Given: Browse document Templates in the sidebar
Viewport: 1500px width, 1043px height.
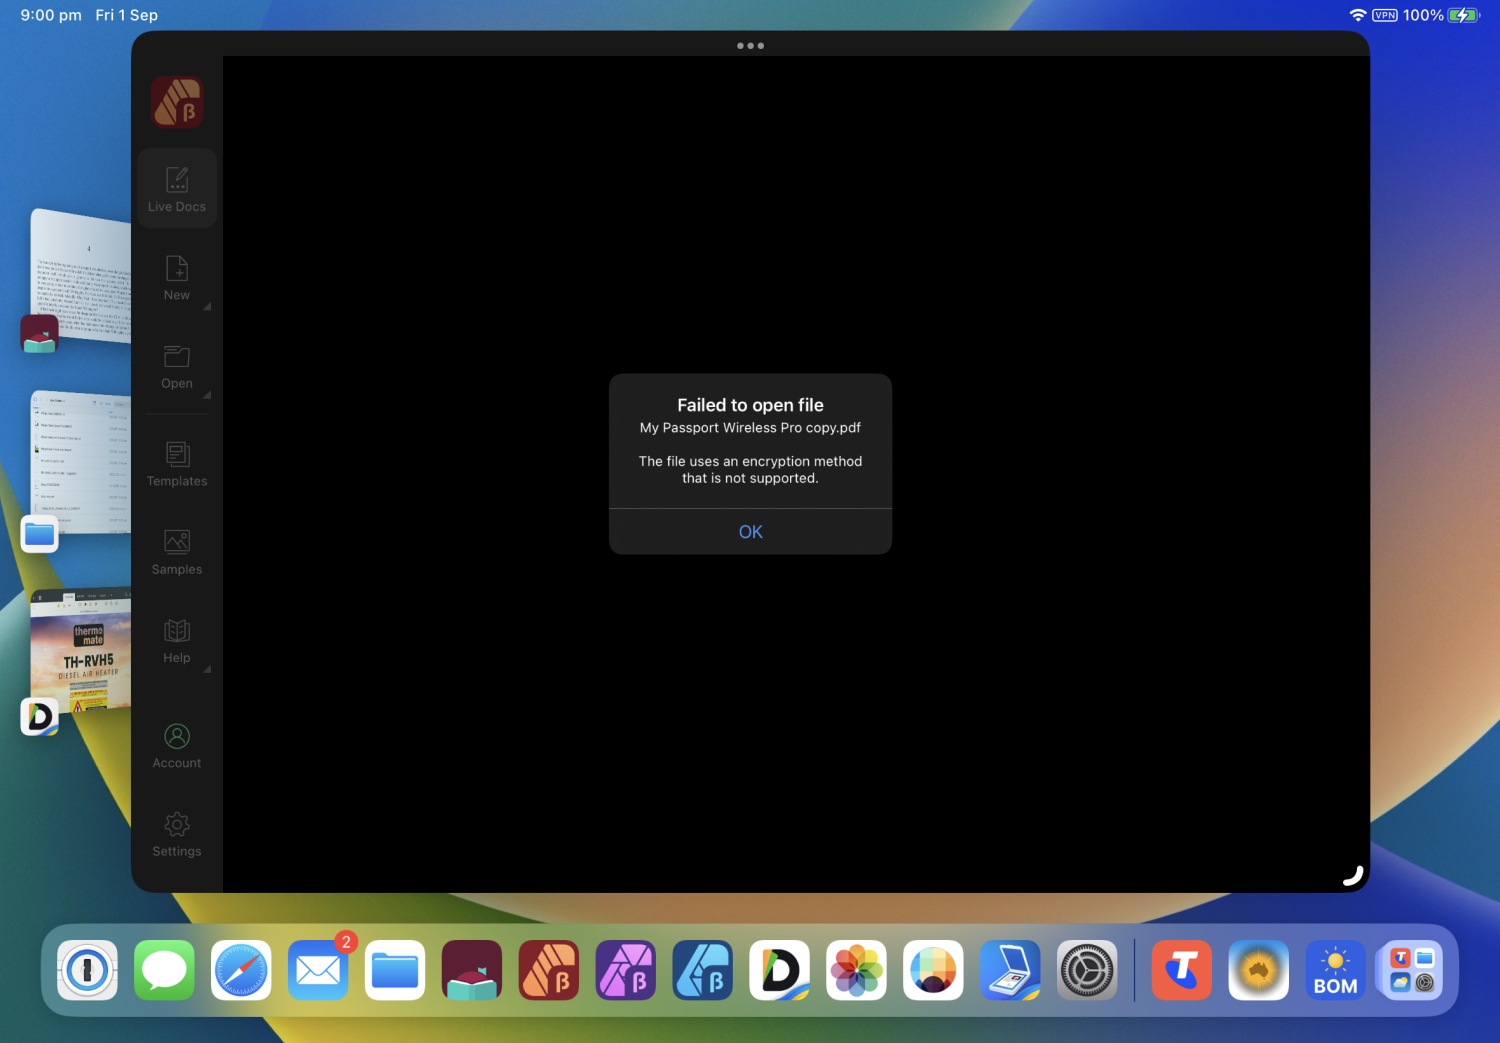Looking at the screenshot, I should pyautogui.click(x=176, y=462).
